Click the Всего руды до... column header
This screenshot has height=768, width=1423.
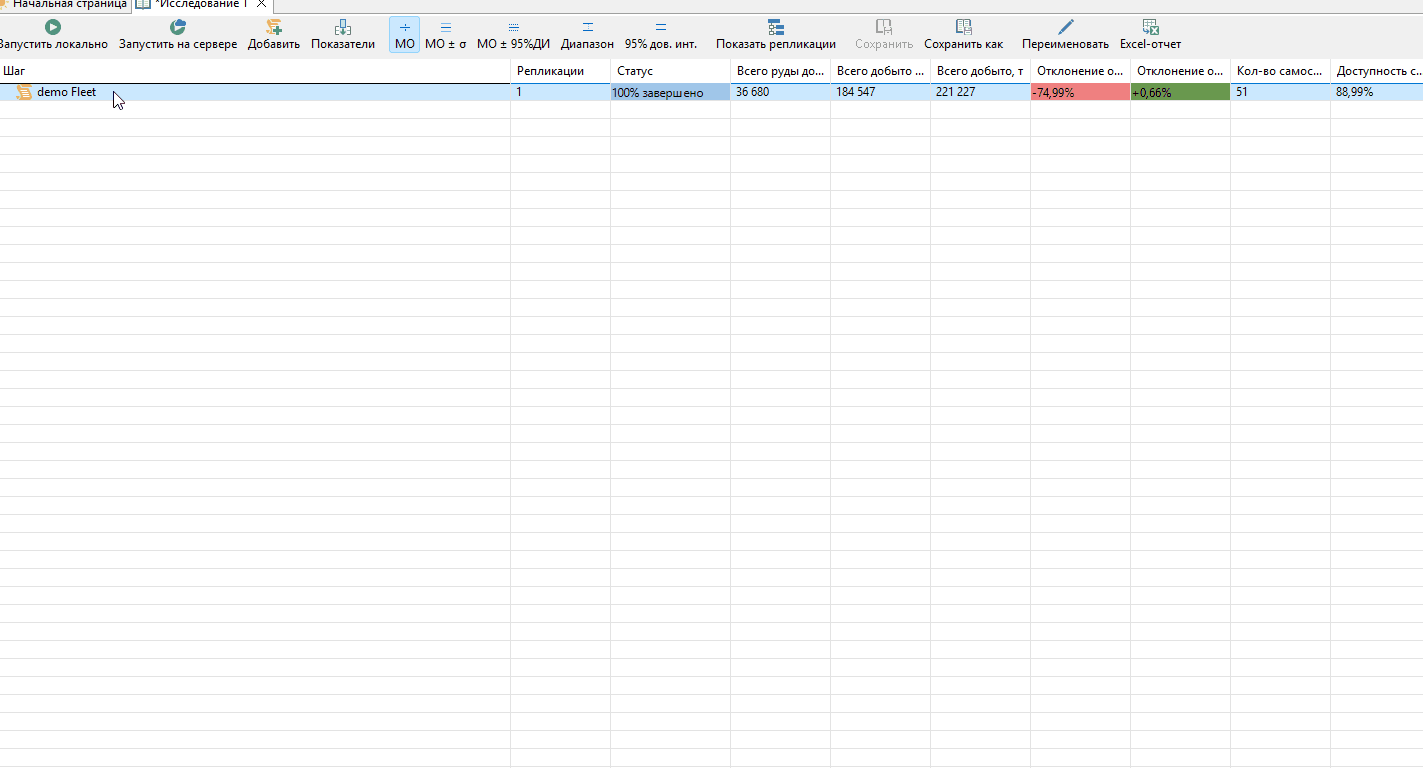pos(780,71)
